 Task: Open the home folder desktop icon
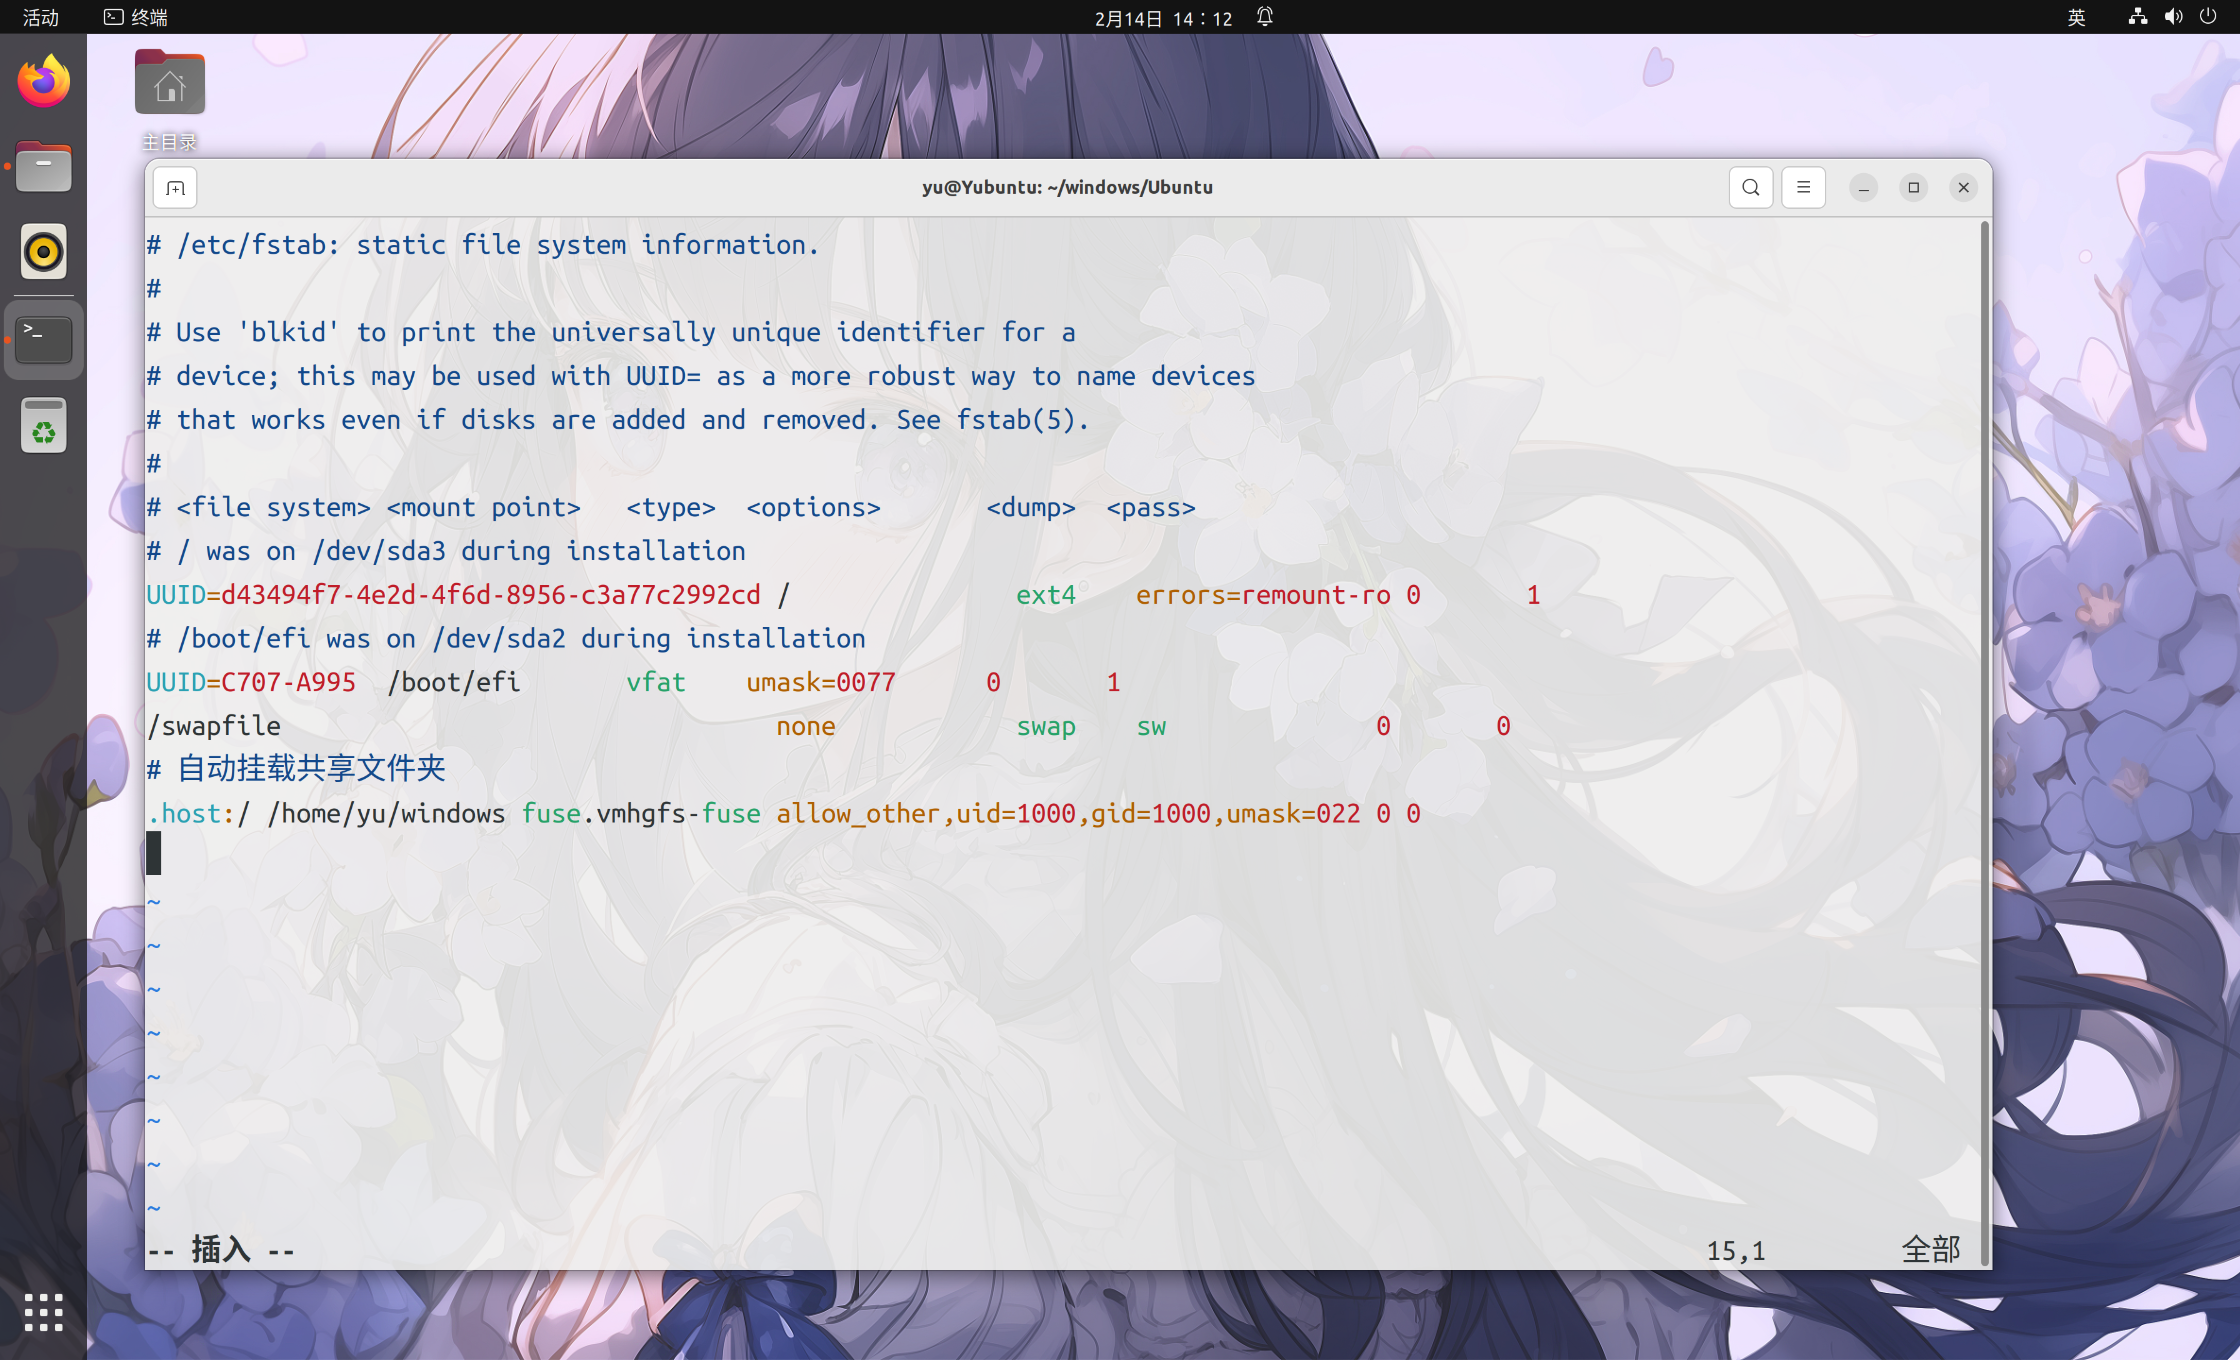(x=170, y=85)
